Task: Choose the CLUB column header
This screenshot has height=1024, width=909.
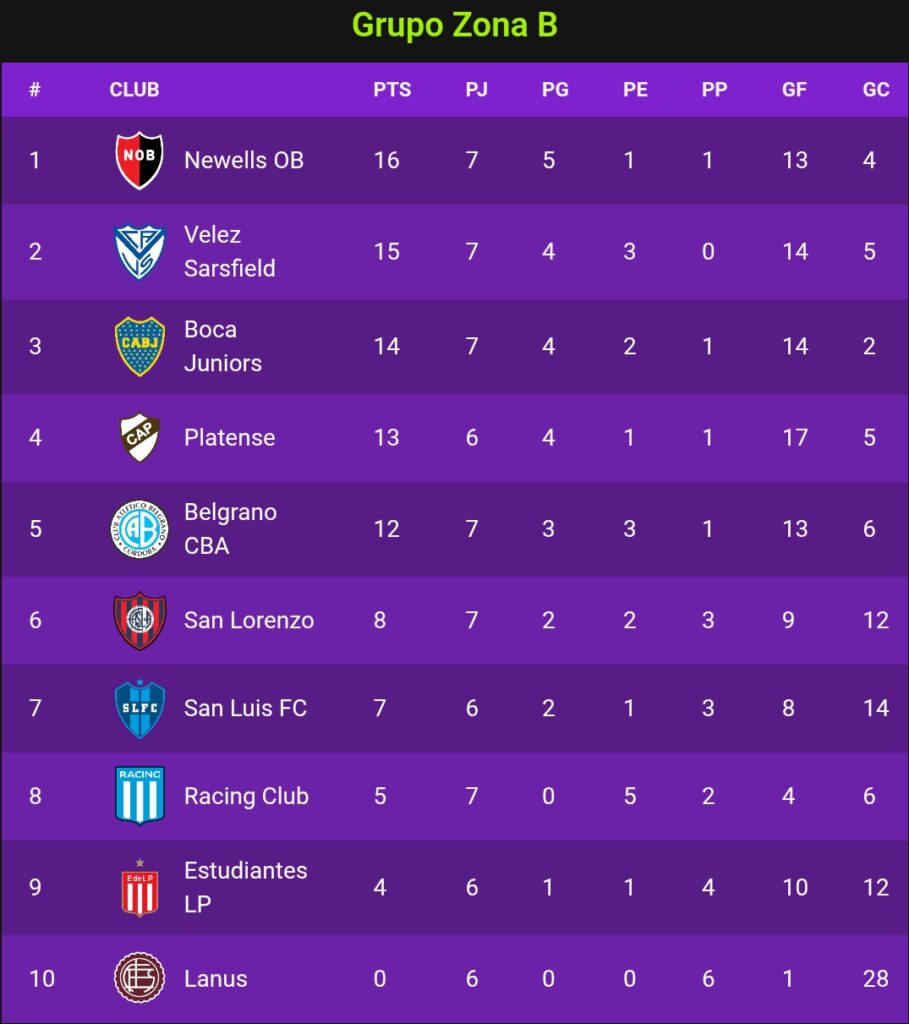Action: point(134,89)
